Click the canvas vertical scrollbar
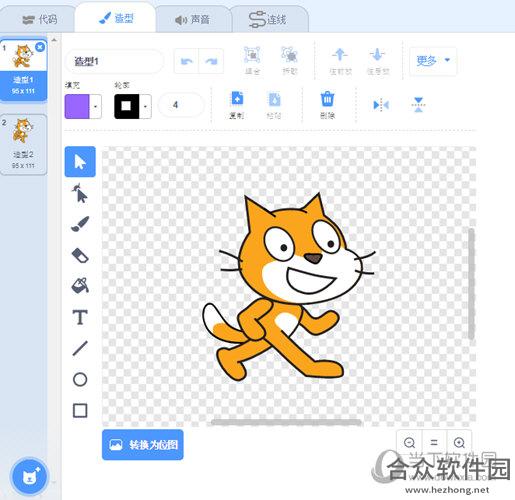The width and height of the screenshot is (515, 500). [471, 284]
